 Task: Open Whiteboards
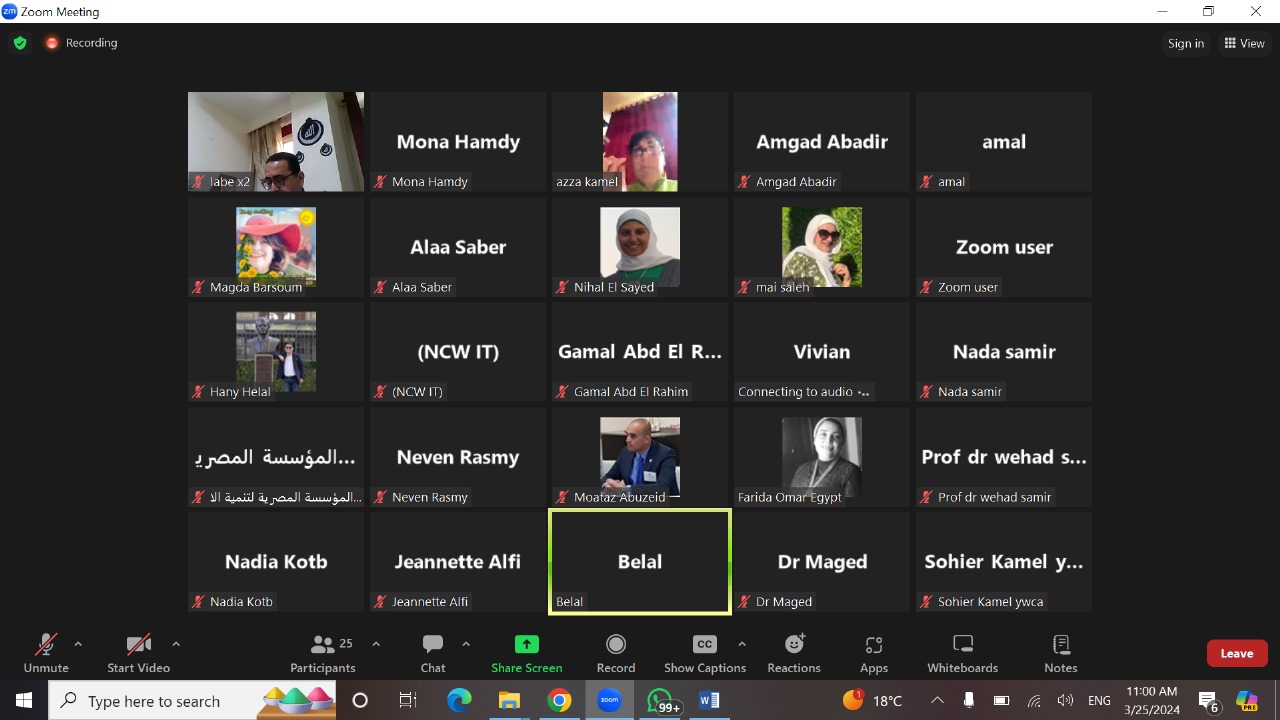coord(962,653)
